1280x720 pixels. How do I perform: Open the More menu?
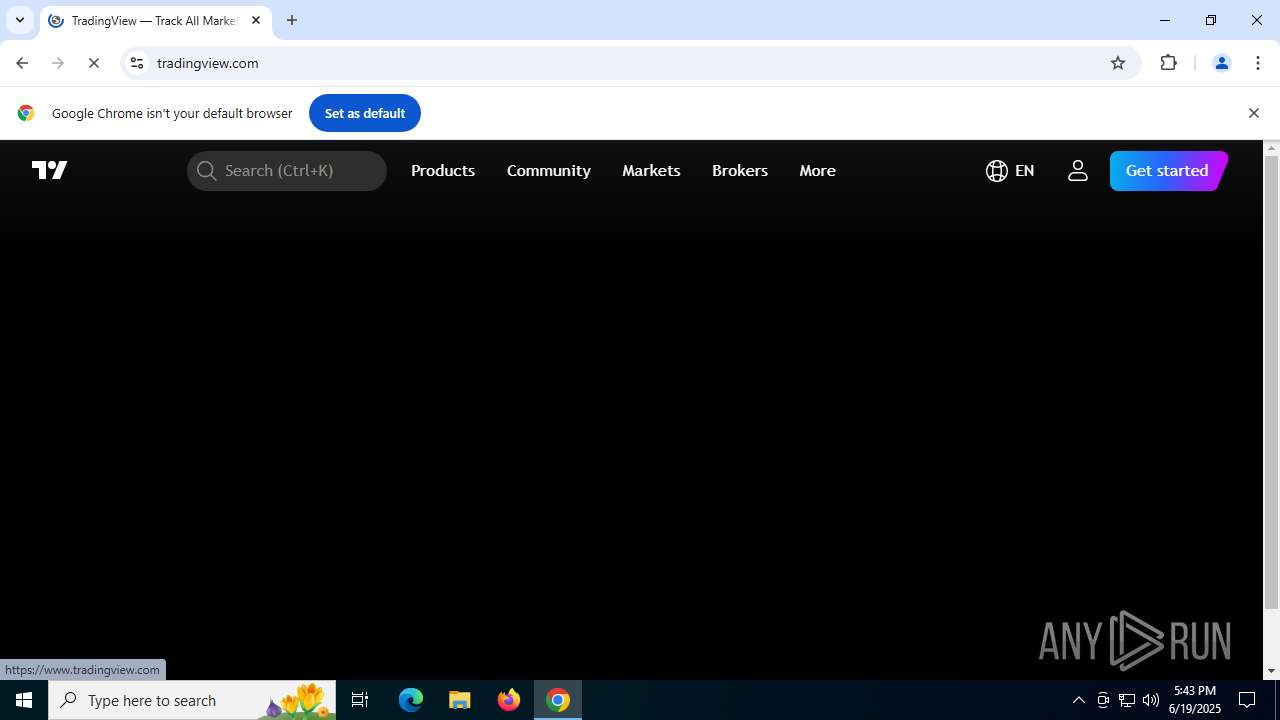click(817, 170)
